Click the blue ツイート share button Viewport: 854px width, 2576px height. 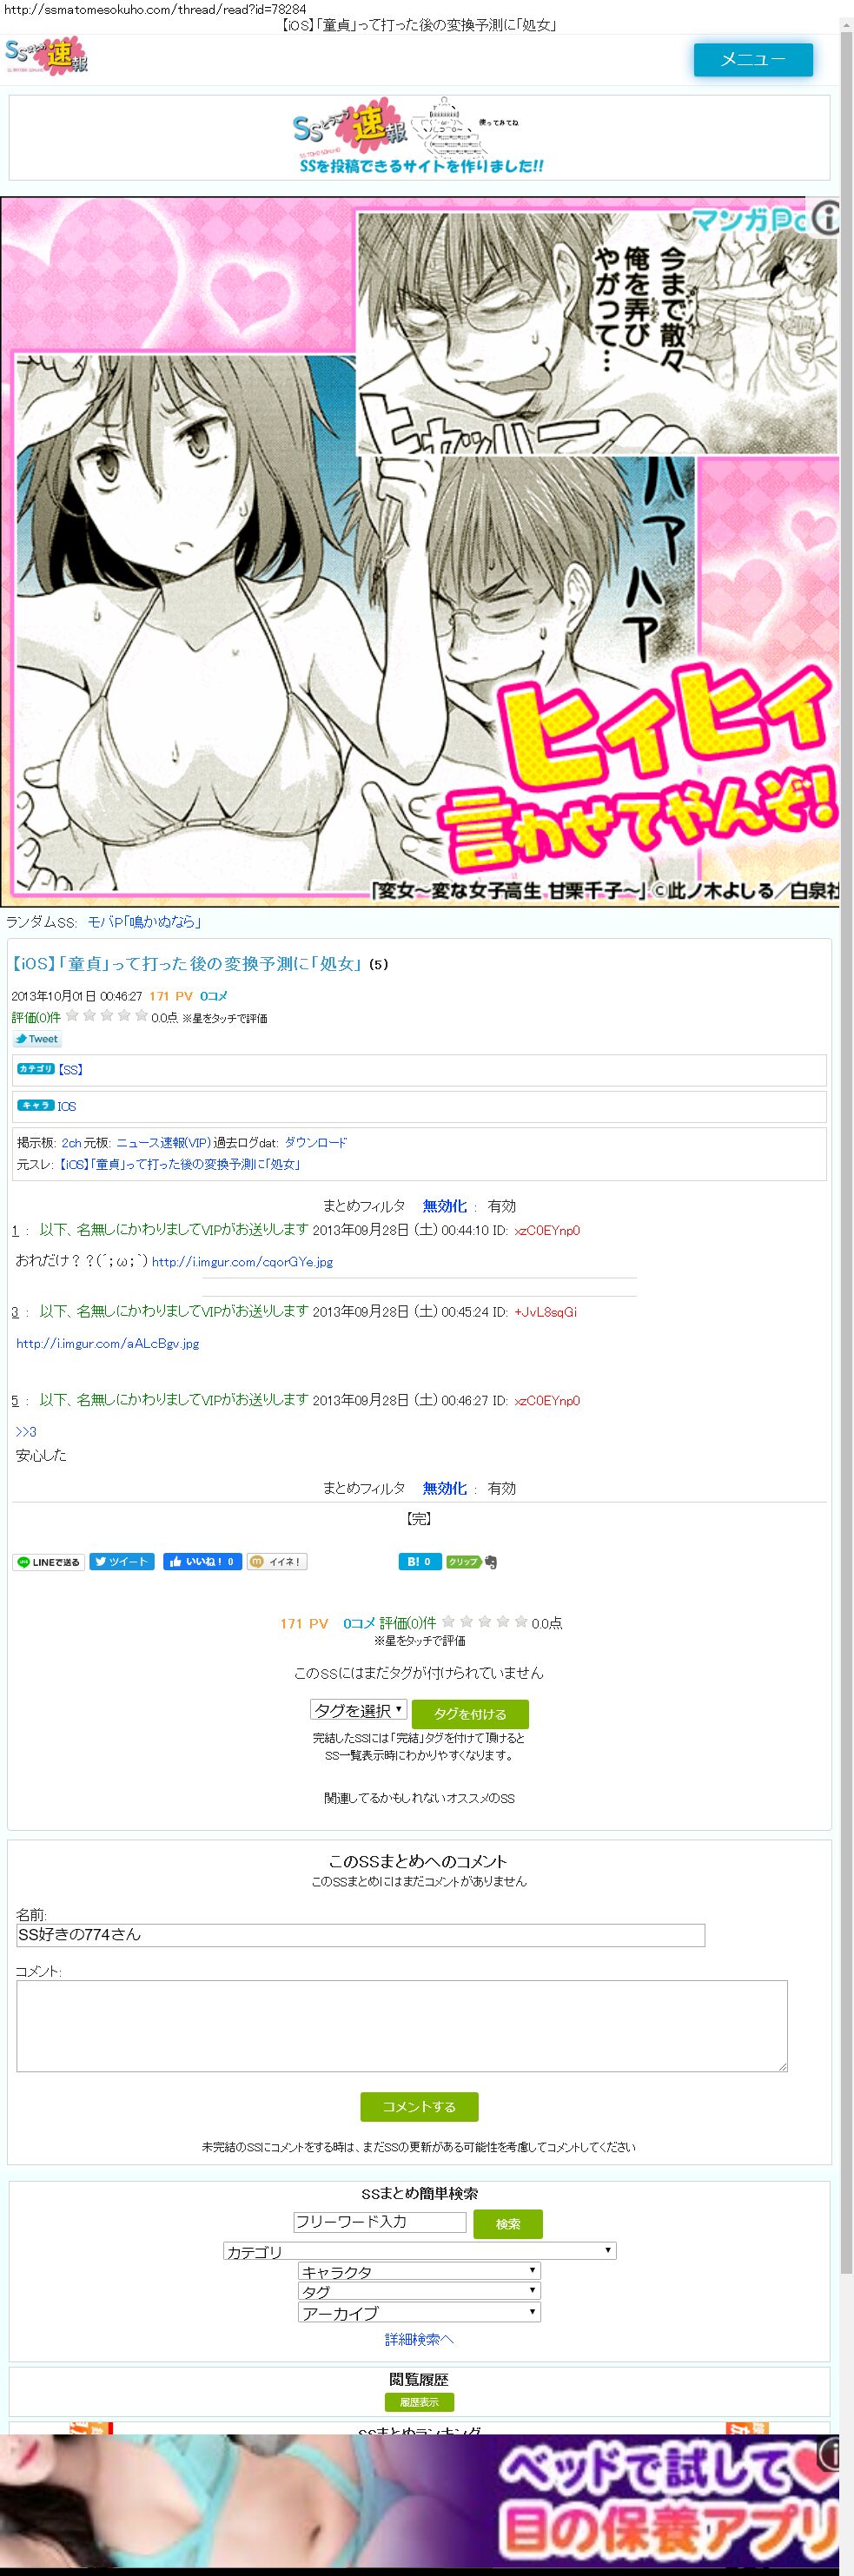tap(122, 1562)
